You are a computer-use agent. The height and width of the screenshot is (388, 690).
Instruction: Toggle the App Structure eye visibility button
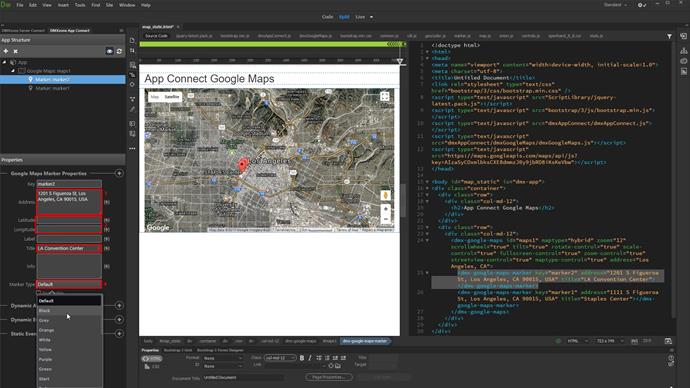coord(110,51)
